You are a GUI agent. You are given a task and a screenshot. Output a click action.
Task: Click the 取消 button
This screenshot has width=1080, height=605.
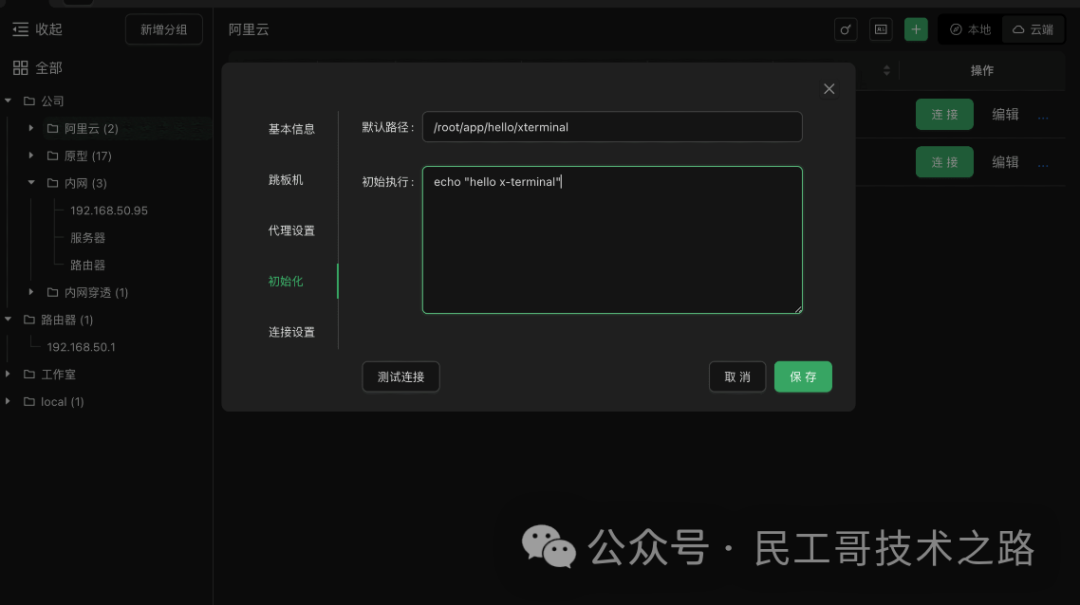click(x=737, y=377)
